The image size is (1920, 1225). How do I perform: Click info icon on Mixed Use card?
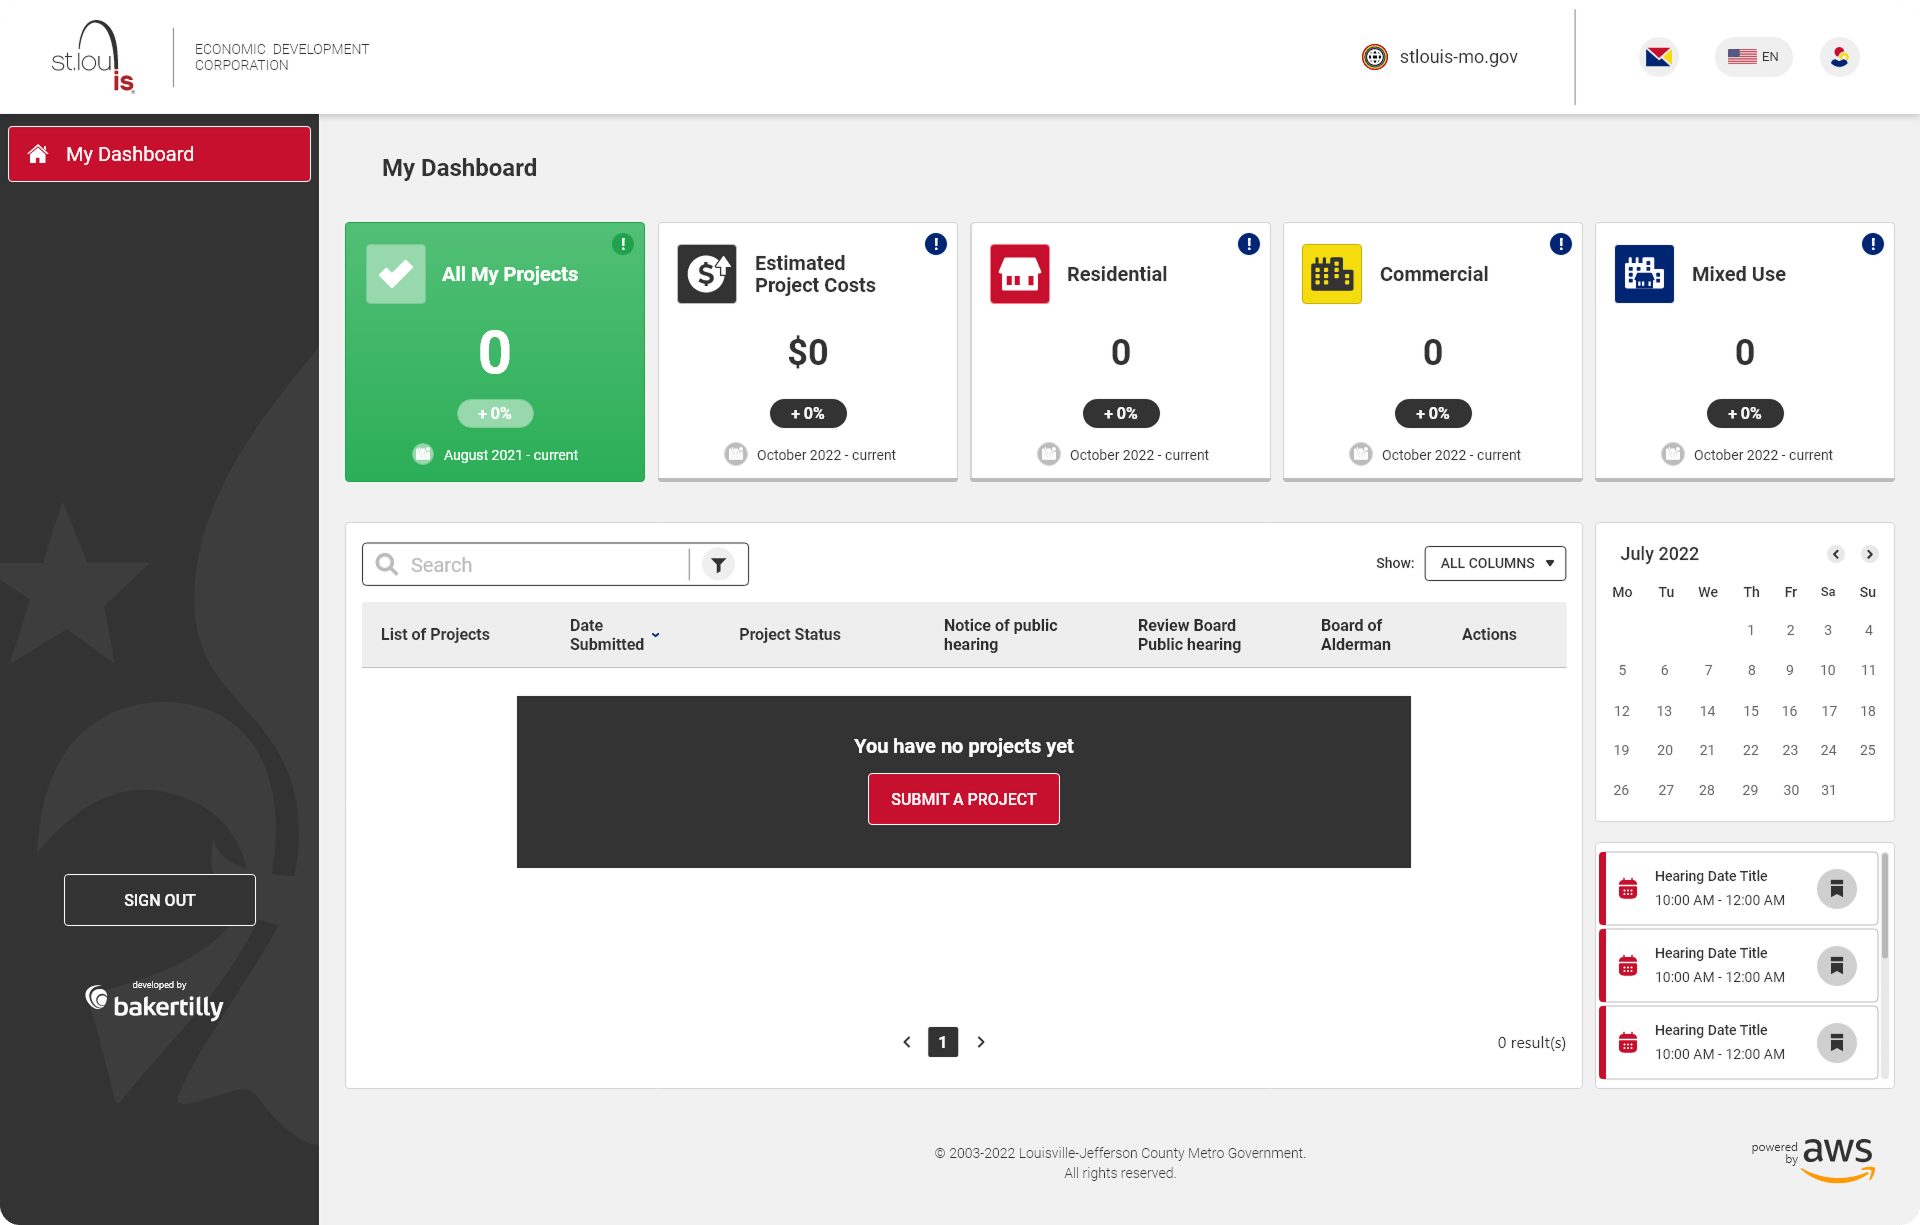(1872, 244)
